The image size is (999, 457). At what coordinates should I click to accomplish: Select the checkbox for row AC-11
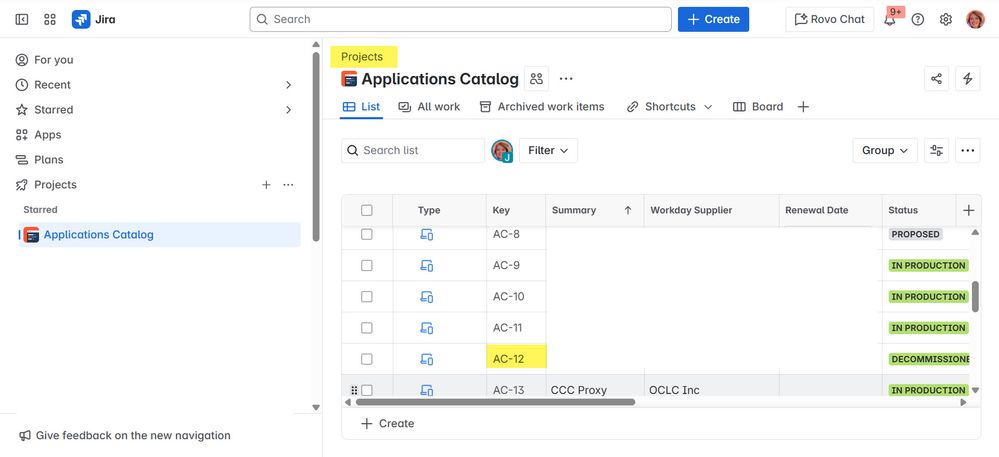[367, 328]
